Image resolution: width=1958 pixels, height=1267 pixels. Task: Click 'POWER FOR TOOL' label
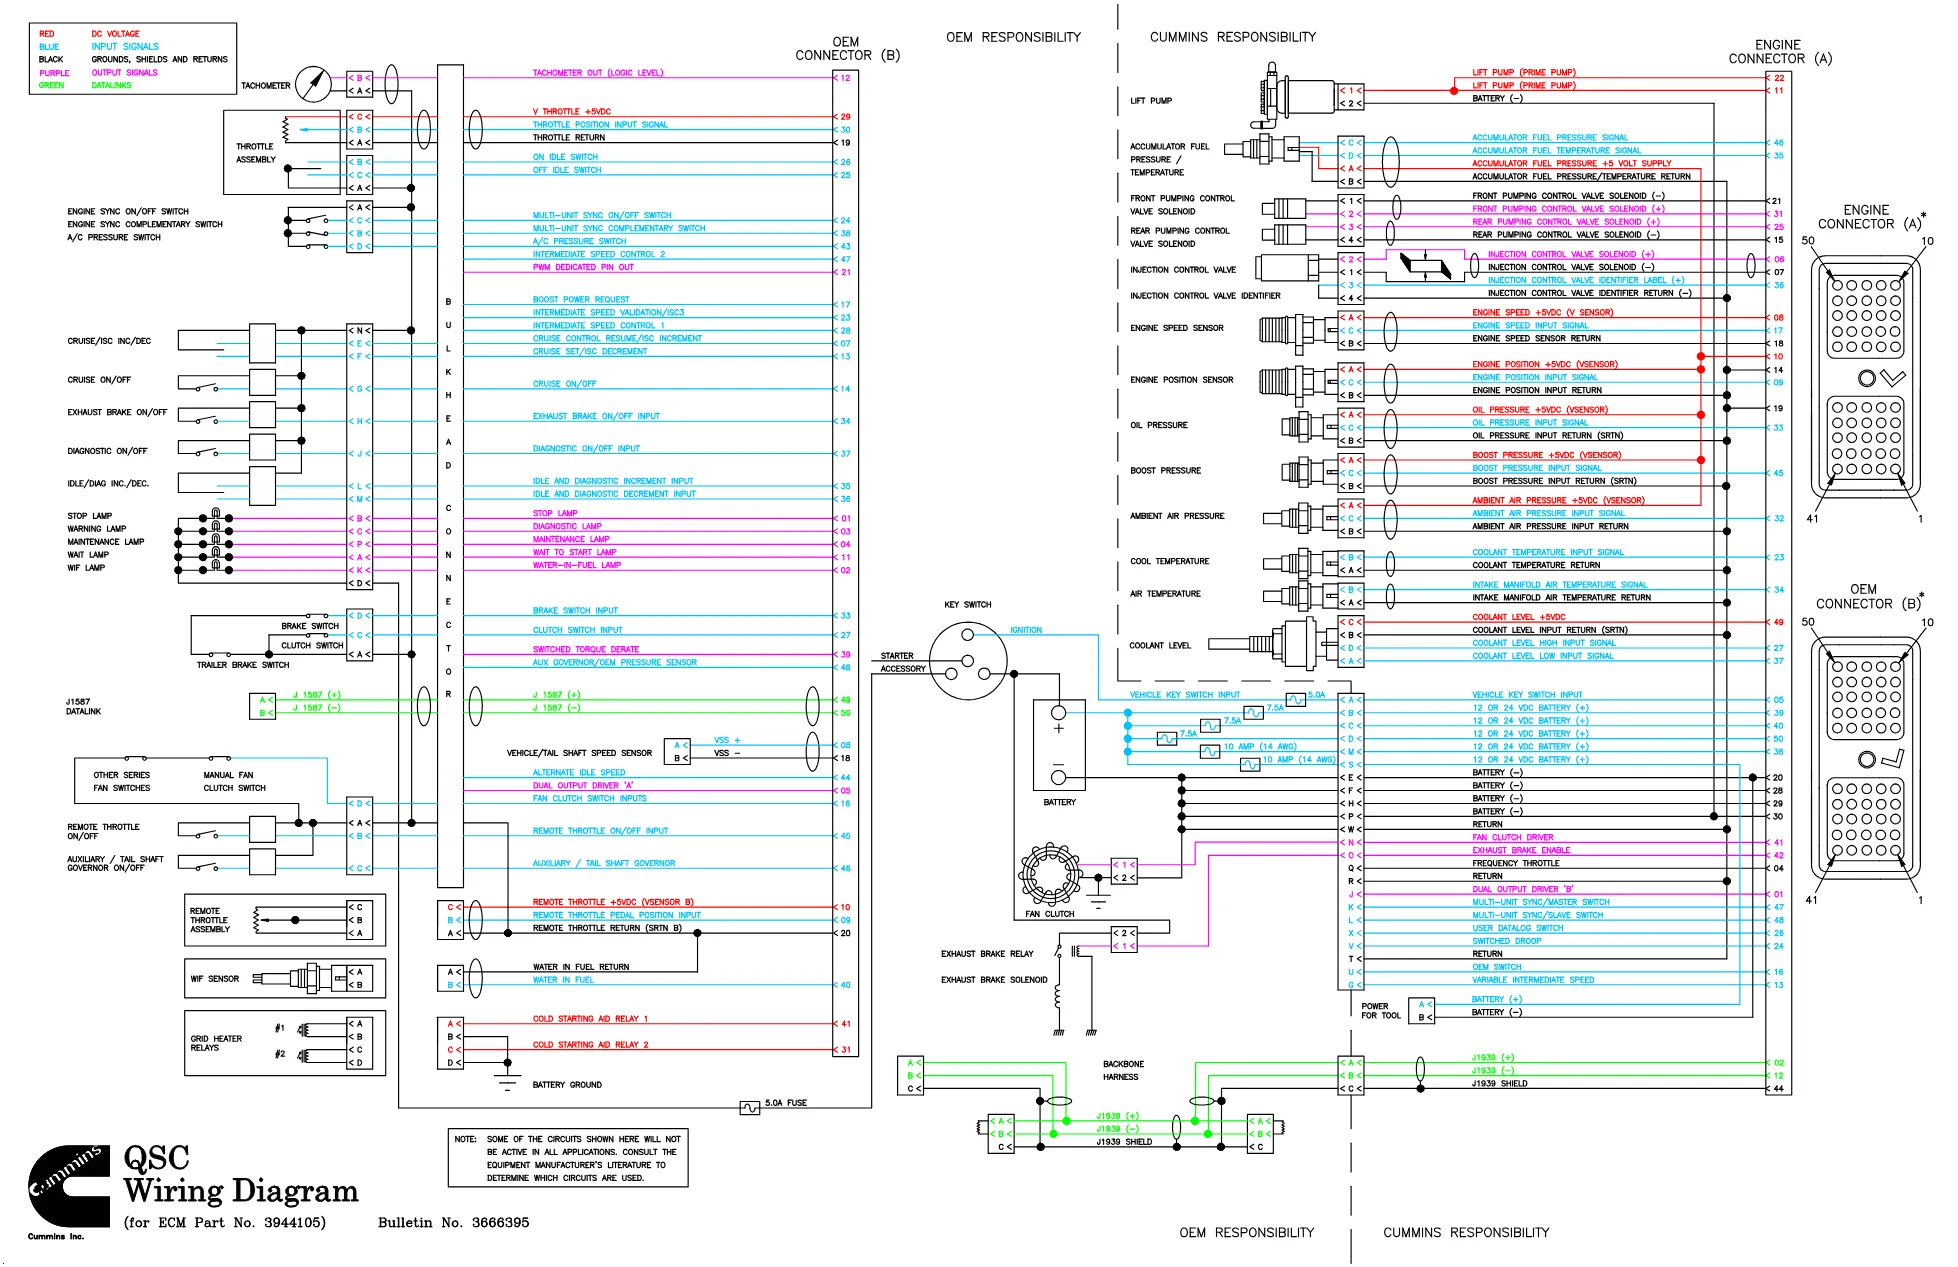click(x=1381, y=1011)
